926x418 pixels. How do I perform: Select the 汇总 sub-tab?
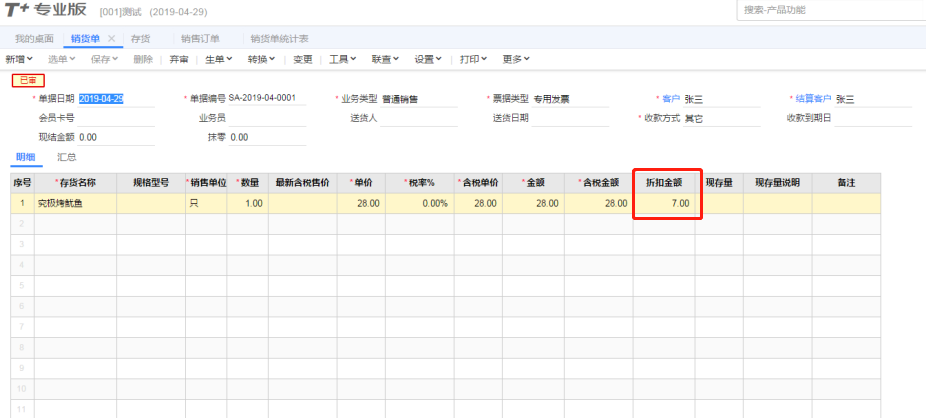pos(67,157)
